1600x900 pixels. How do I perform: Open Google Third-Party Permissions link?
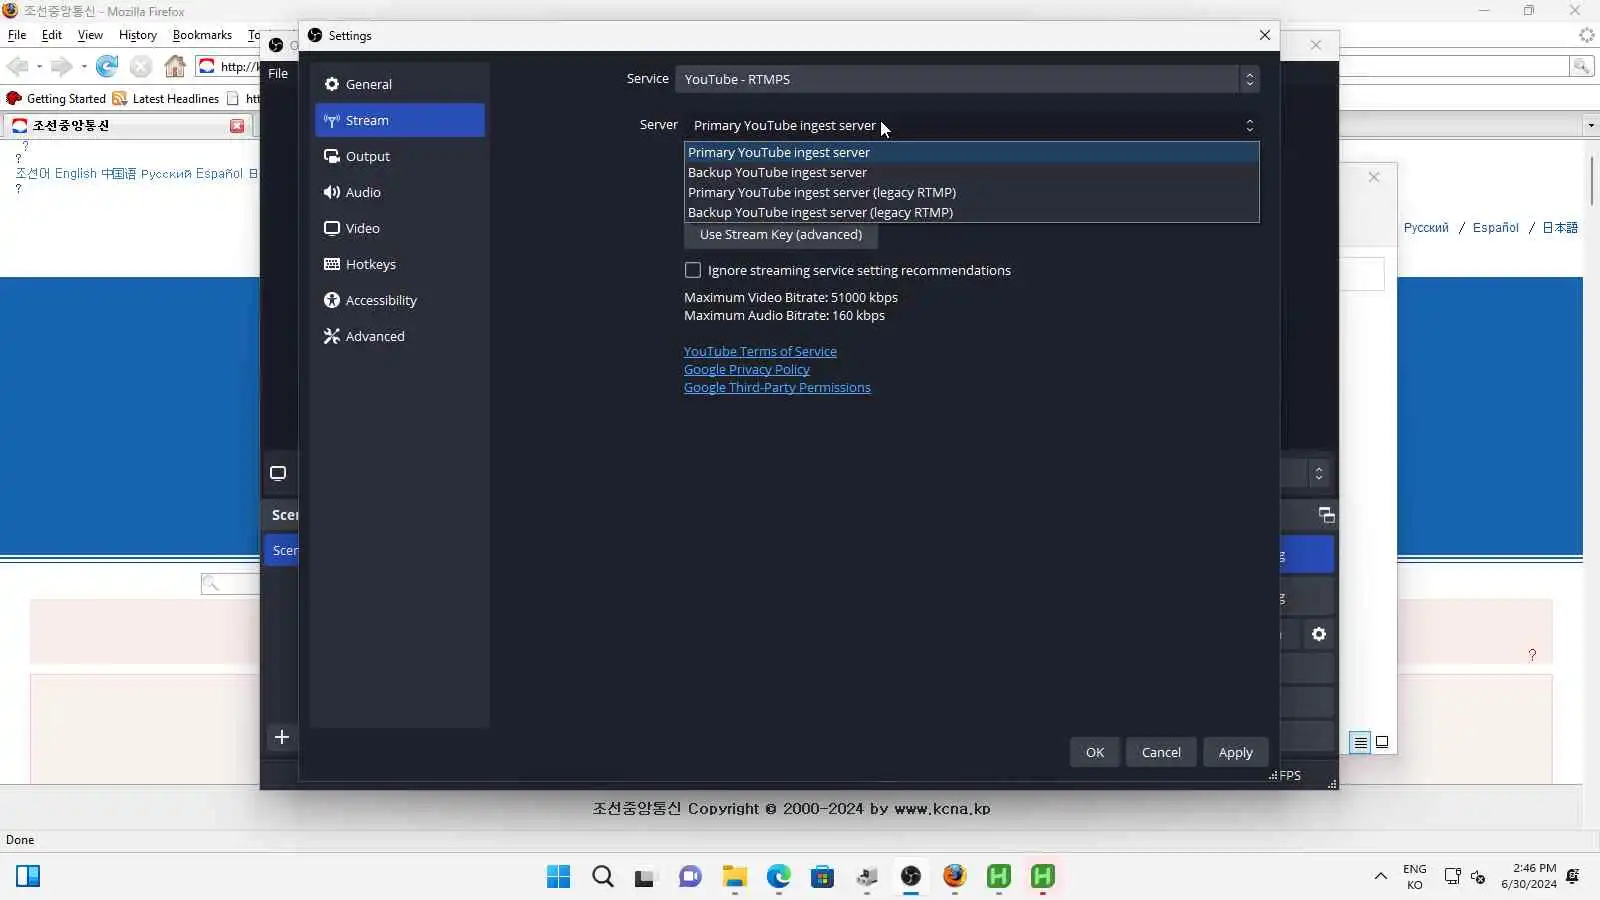pyautogui.click(x=777, y=387)
